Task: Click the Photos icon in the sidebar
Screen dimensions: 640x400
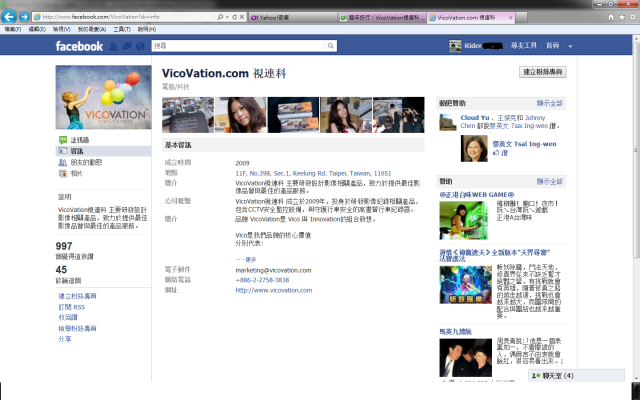Action: pos(63,173)
